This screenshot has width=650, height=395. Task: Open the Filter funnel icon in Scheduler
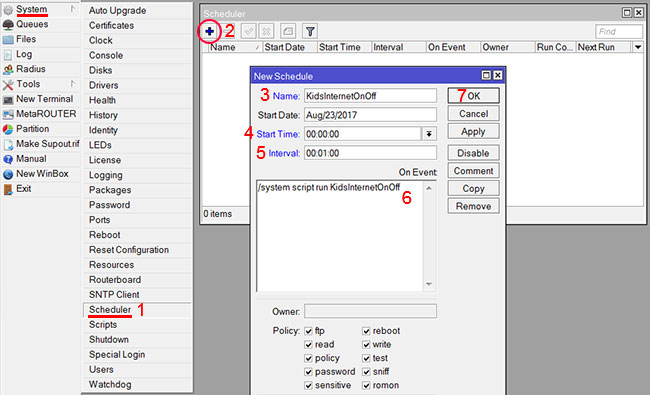(310, 31)
